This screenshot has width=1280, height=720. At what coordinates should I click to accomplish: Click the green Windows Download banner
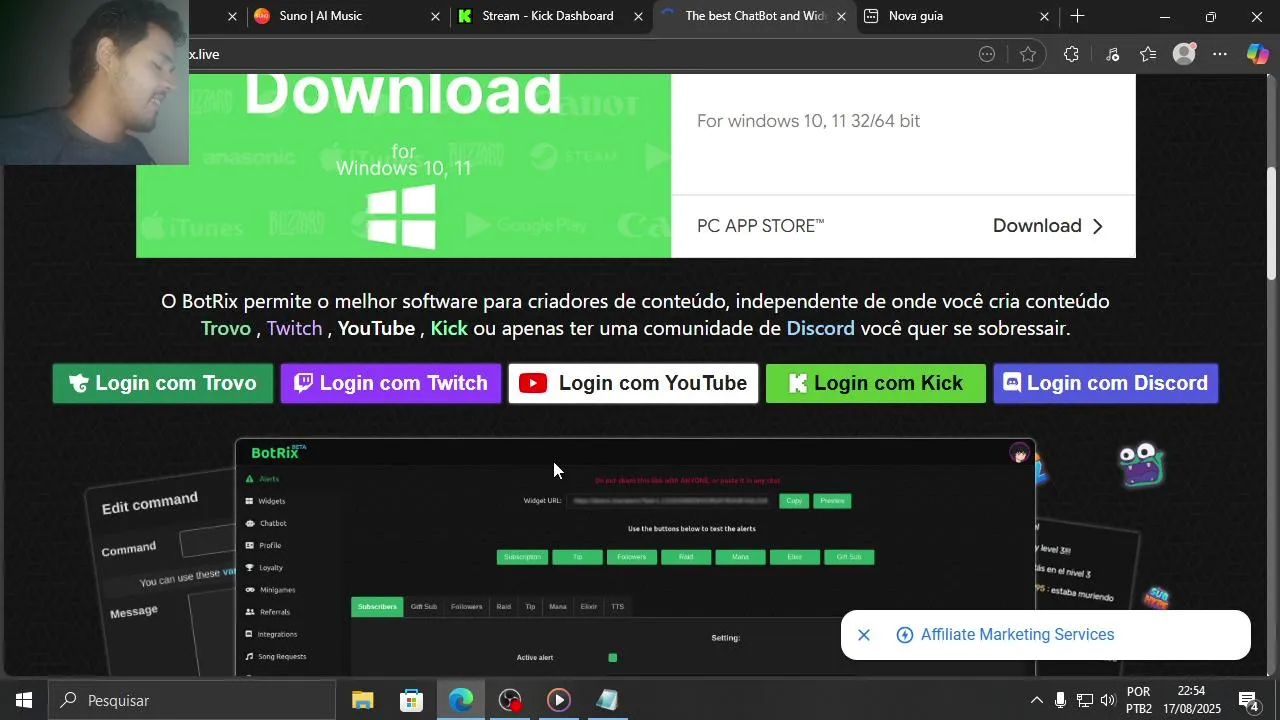point(403,166)
